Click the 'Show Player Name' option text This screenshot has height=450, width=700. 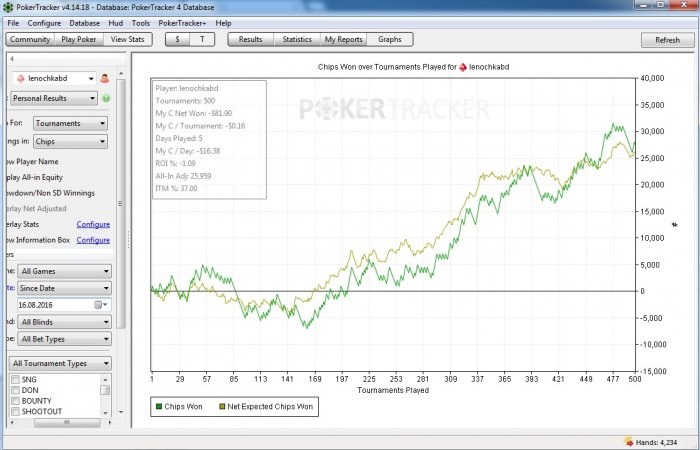[34, 162]
